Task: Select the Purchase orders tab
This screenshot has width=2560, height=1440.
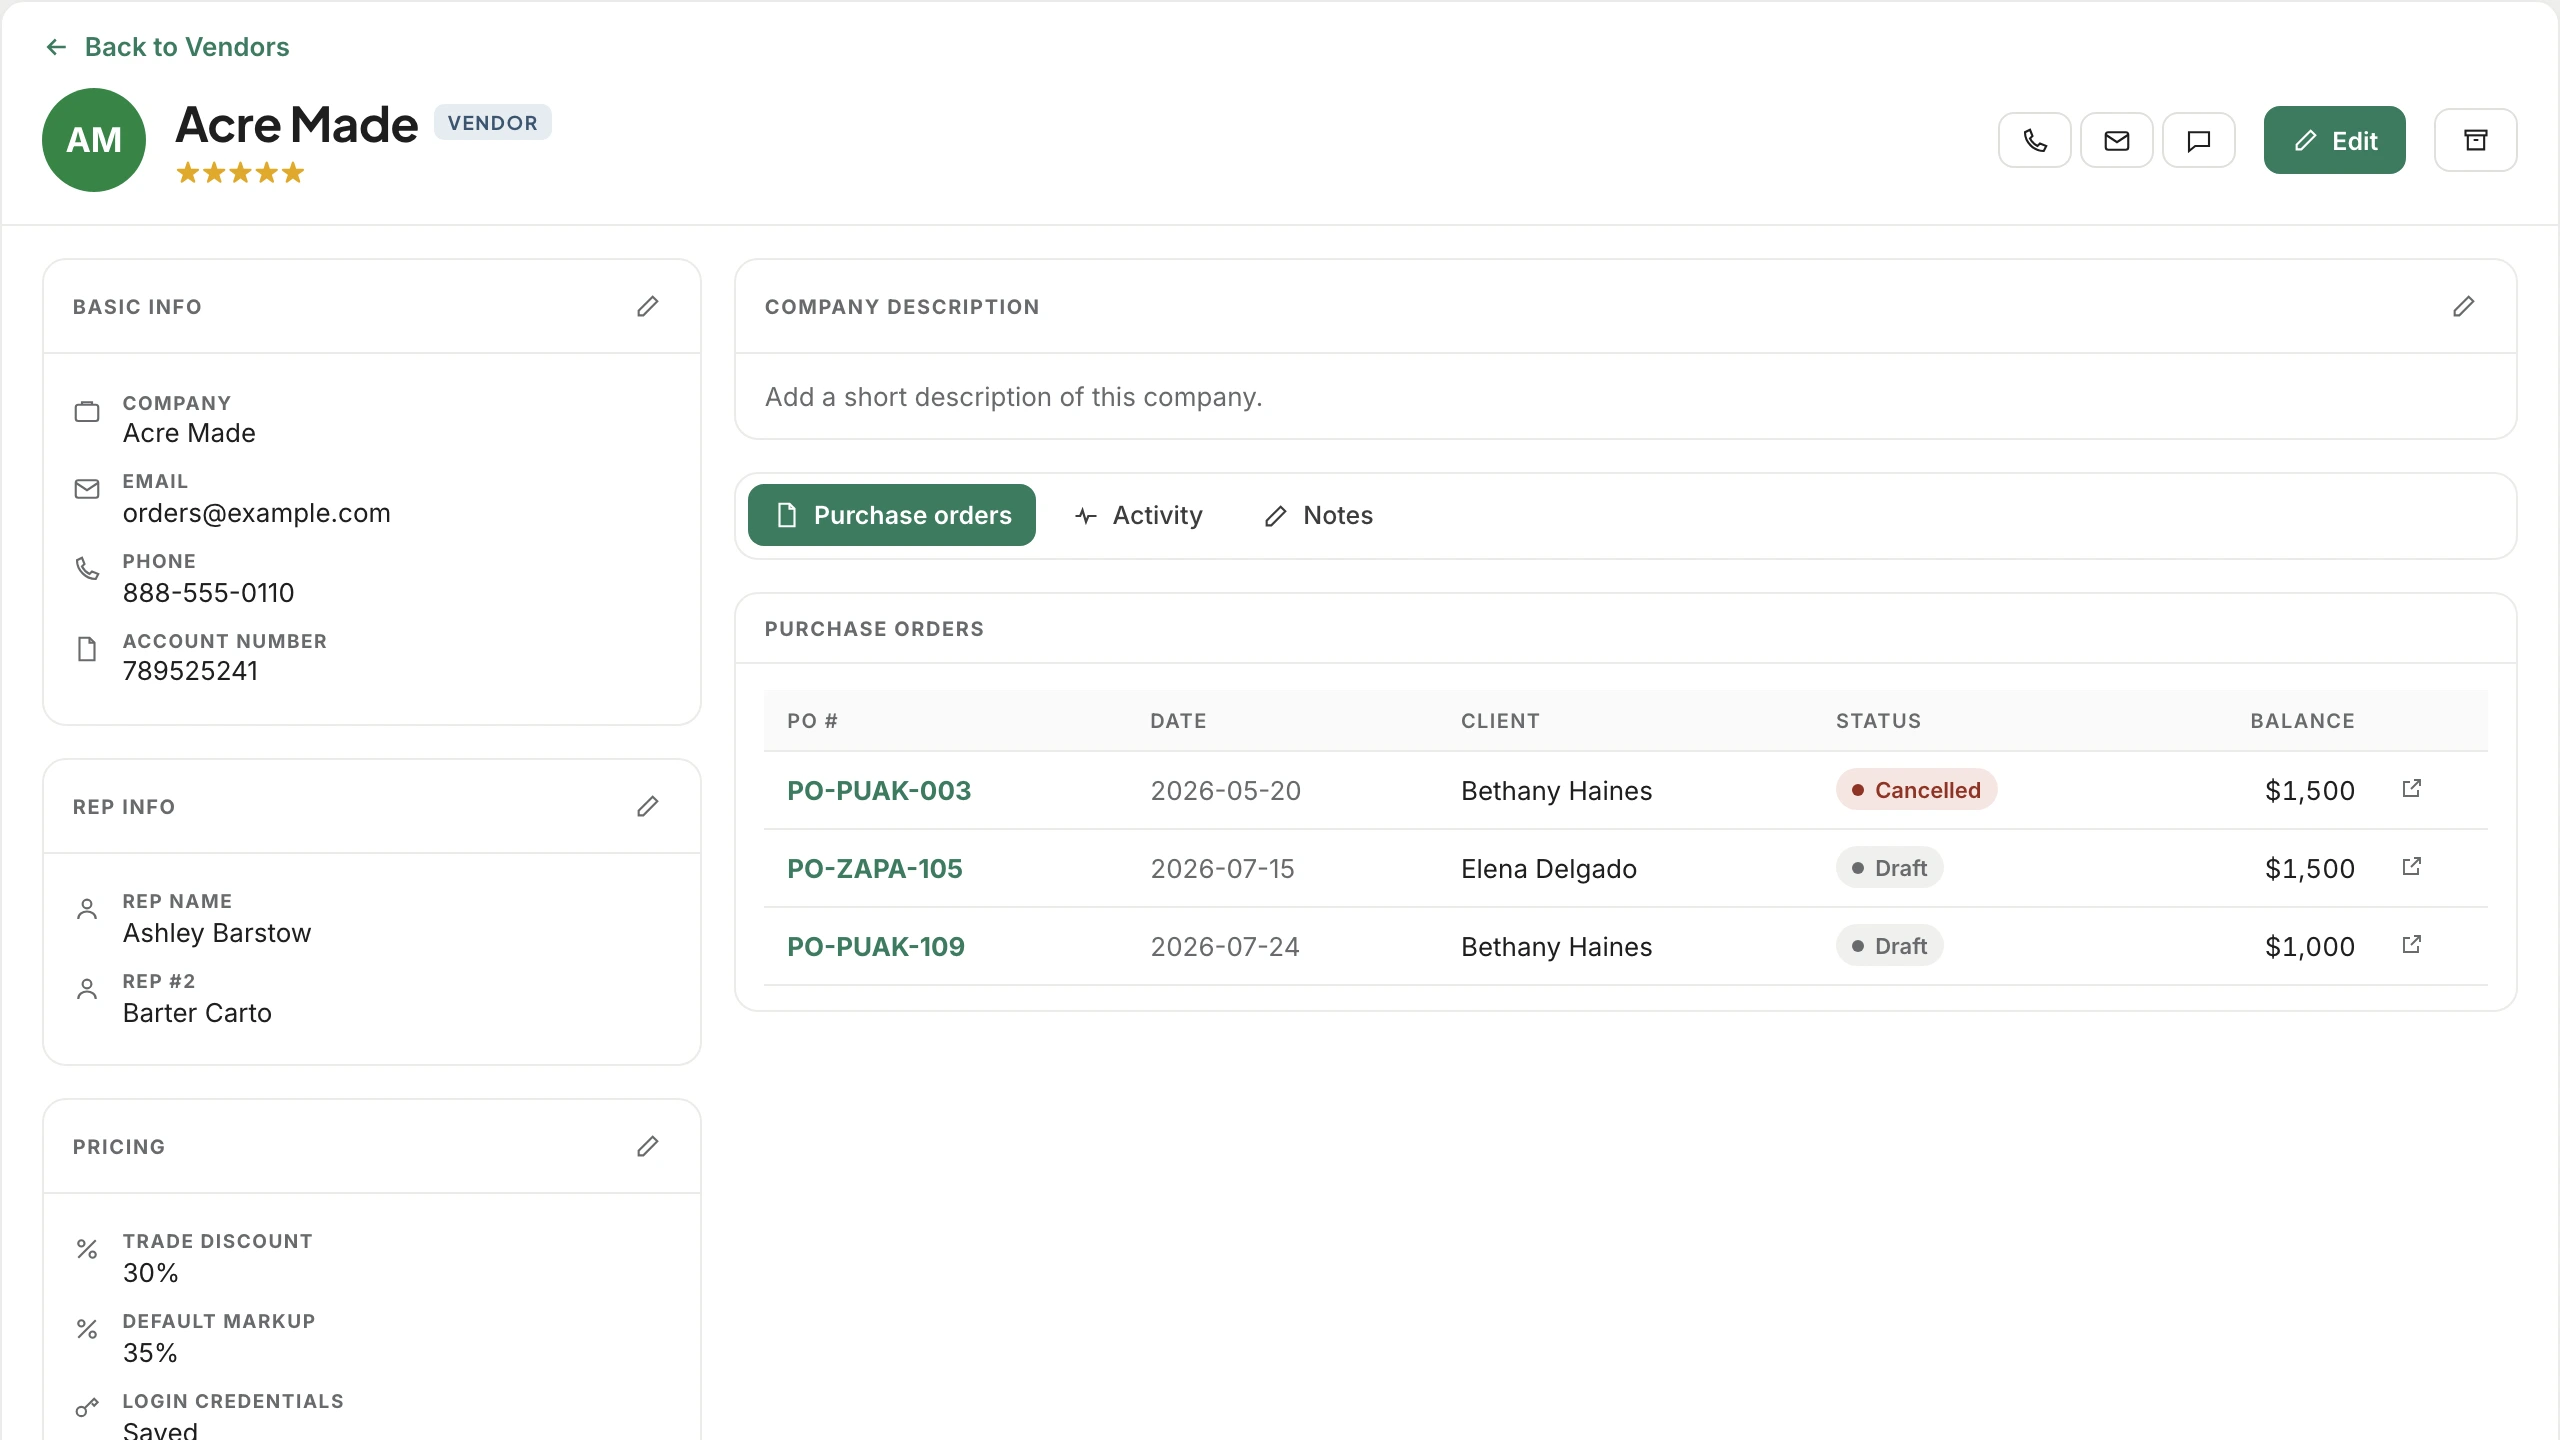Action: point(891,515)
